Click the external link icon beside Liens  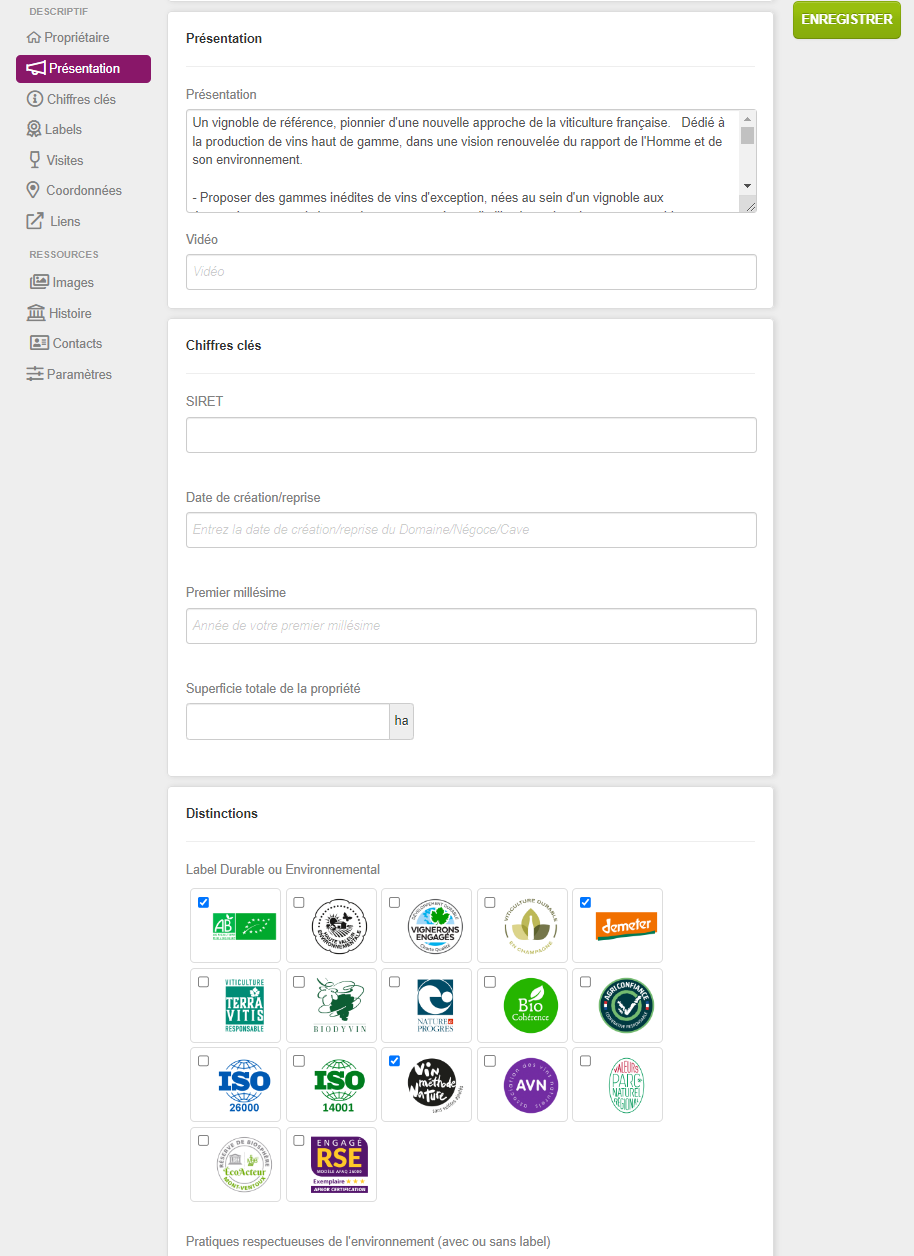point(34,221)
